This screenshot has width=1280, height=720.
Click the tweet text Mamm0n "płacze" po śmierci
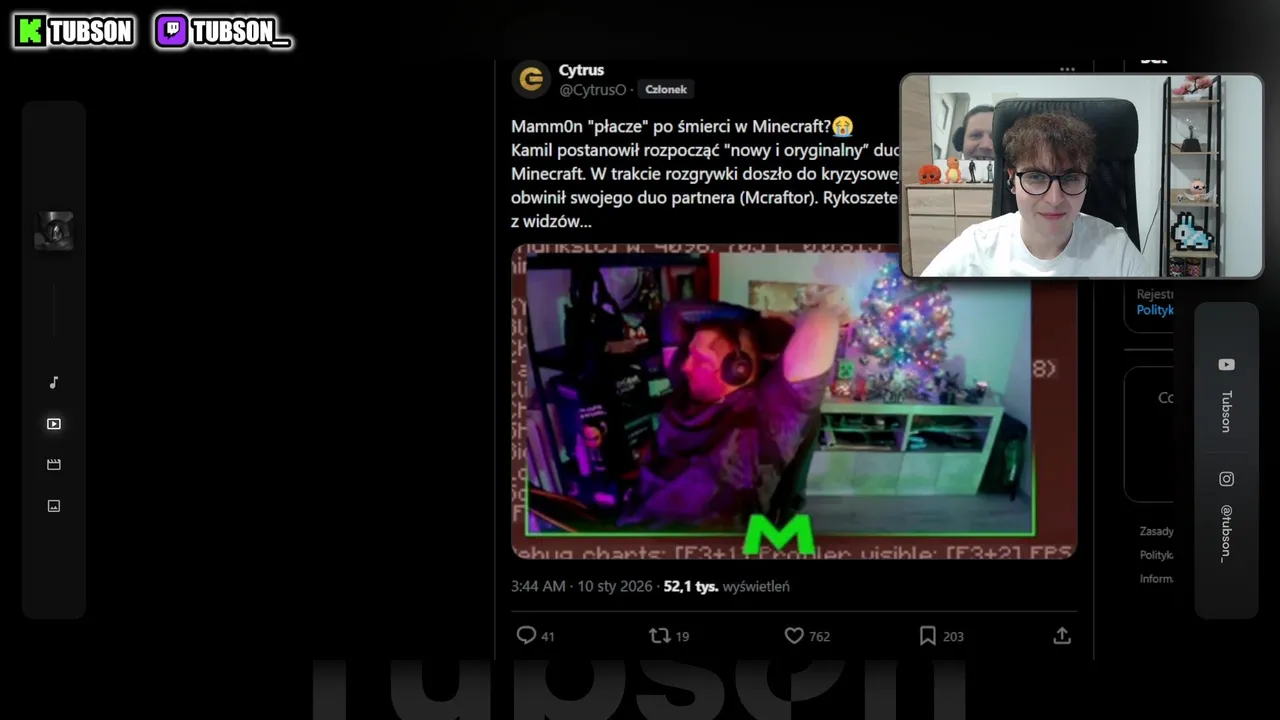pyautogui.click(x=682, y=126)
